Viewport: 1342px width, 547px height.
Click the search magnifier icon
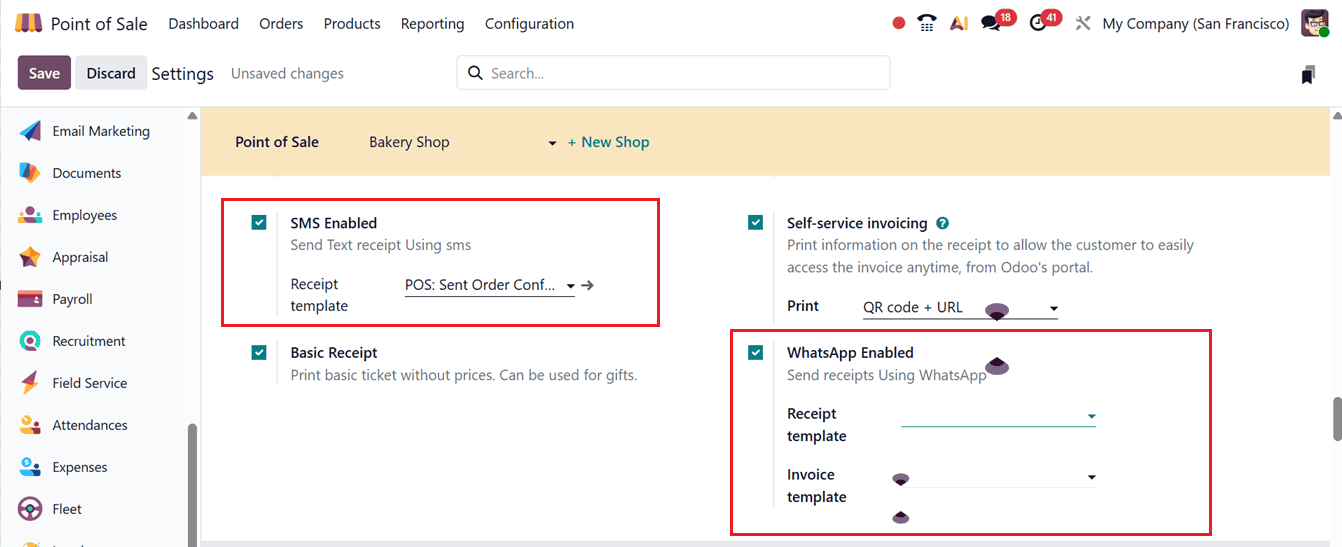coord(475,73)
